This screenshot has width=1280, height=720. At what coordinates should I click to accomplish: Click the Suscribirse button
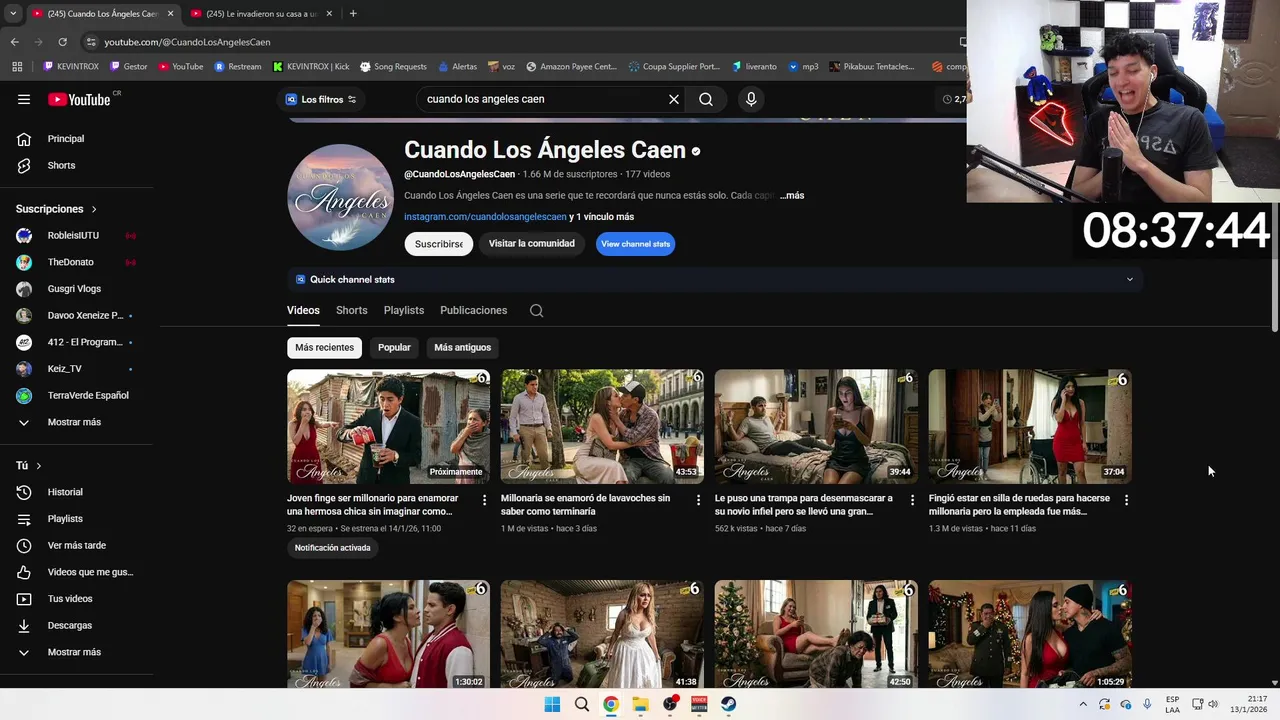438,244
